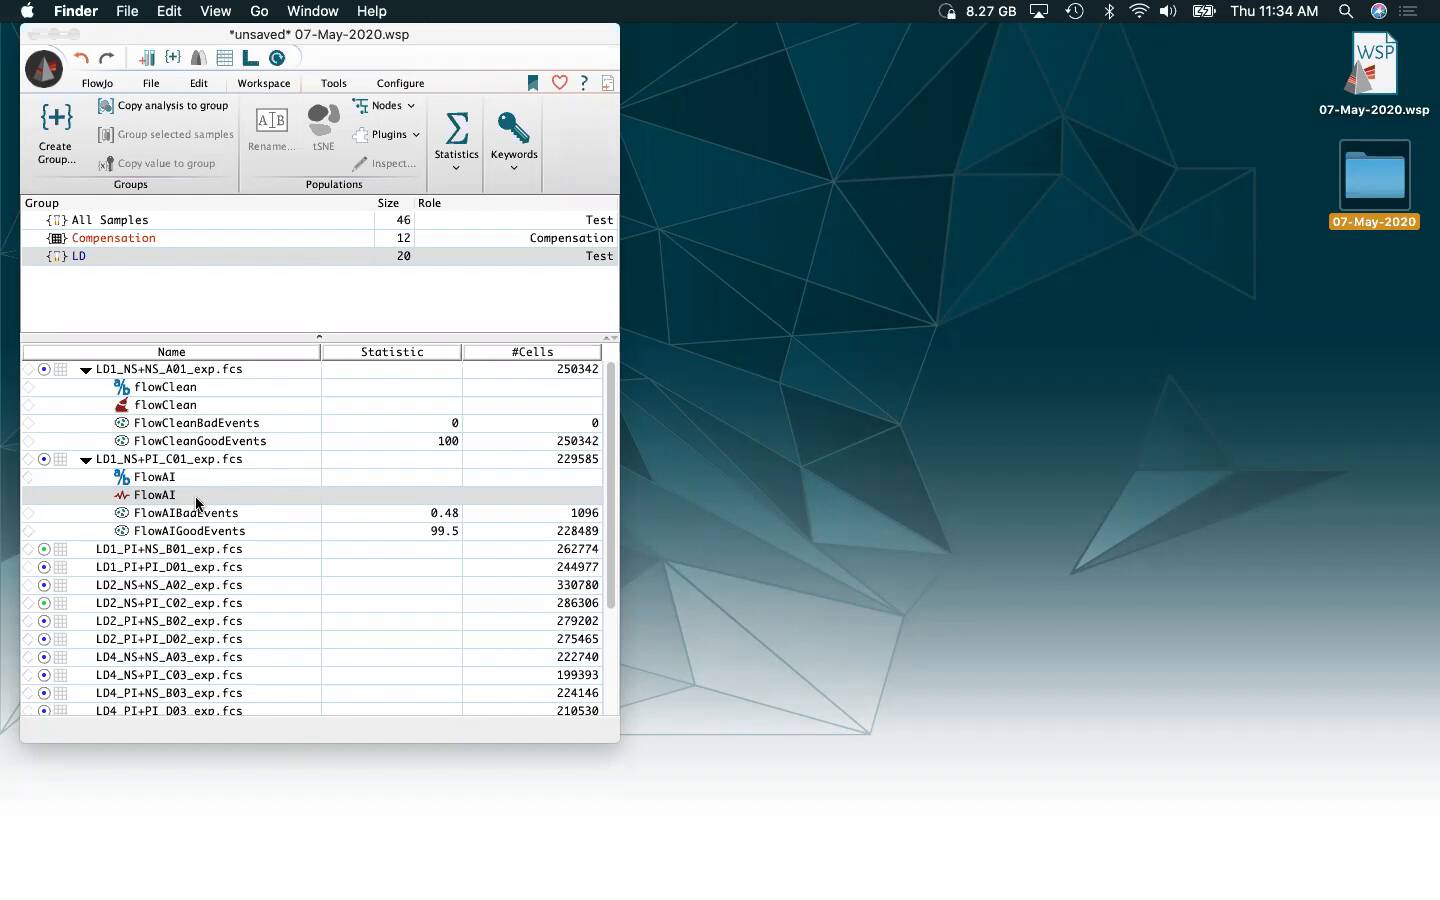Toggle radio circle beside LD2_NS+PI_C02_exp.fcs

pyautogui.click(x=44, y=603)
